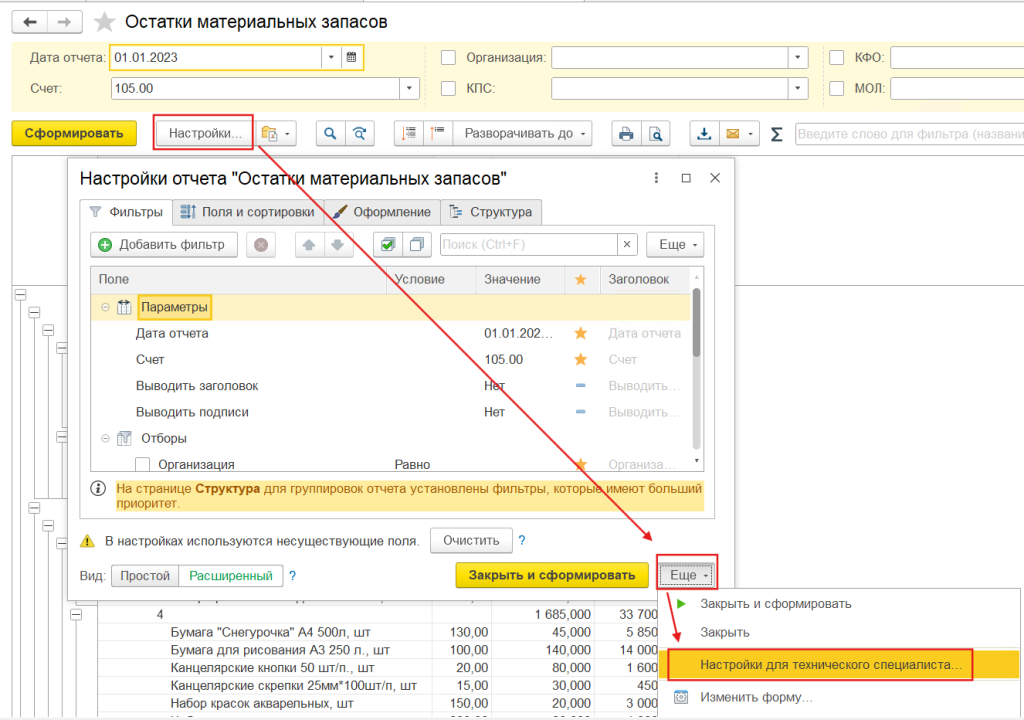Click the find-next magnifier icon
The height and width of the screenshot is (720, 1024).
tap(360, 133)
